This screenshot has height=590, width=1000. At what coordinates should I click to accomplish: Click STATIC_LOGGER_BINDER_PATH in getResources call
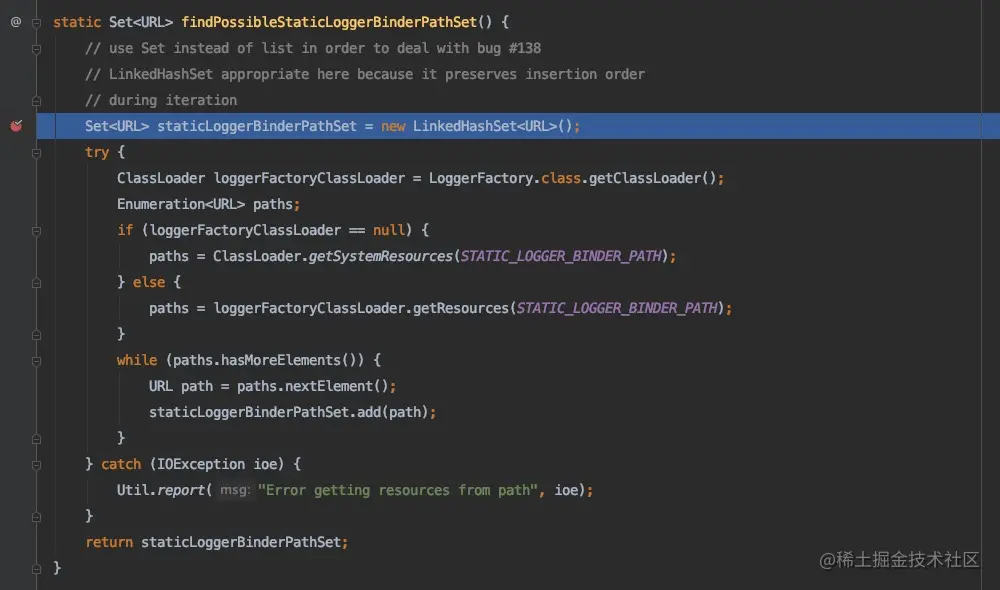[x=617, y=308]
